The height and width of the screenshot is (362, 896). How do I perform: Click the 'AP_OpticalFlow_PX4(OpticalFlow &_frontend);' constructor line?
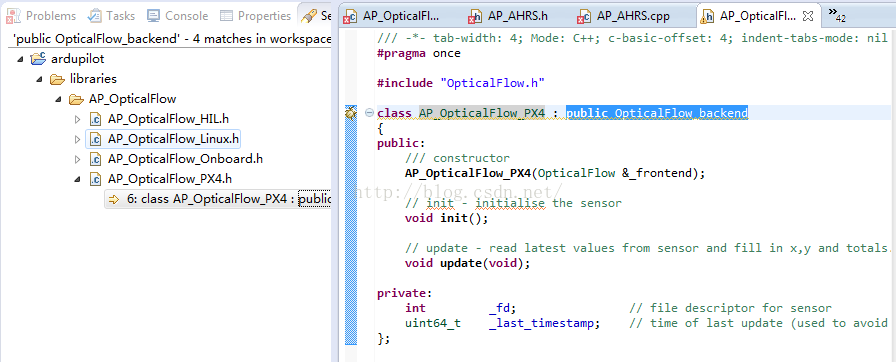click(555, 173)
